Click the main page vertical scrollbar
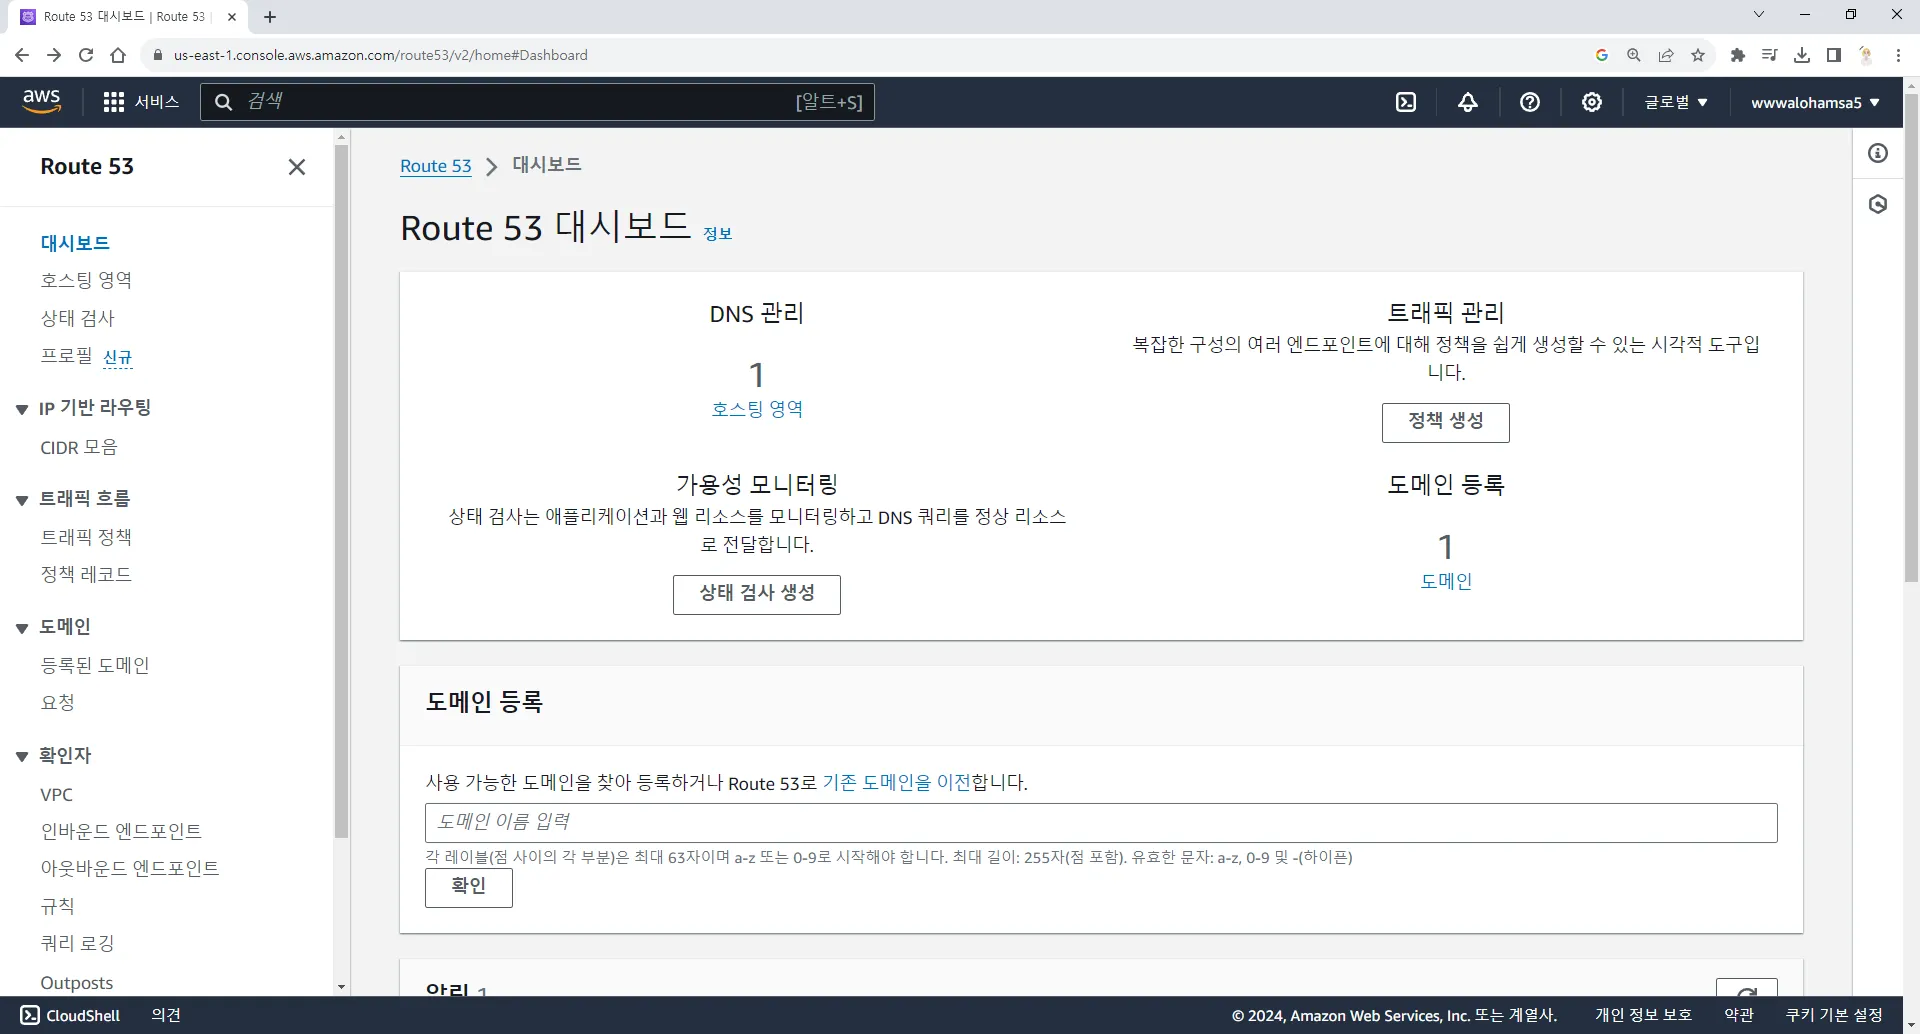1920x1034 pixels. 1911,338
